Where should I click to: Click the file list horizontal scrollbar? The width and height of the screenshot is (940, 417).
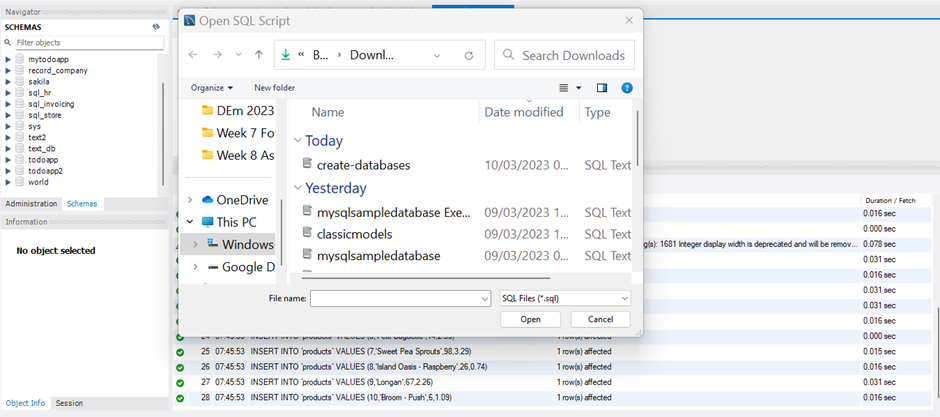pos(426,278)
